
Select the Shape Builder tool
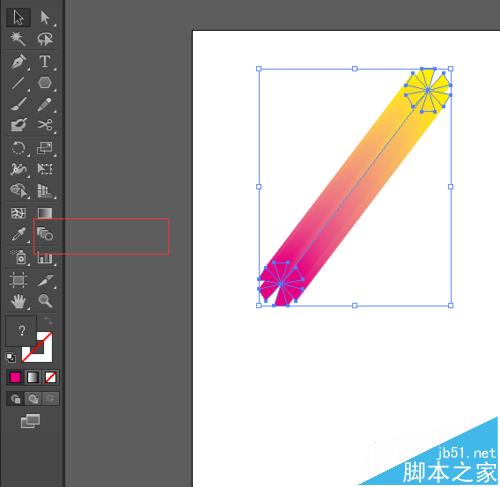pyautogui.click(x=18, y=190)
